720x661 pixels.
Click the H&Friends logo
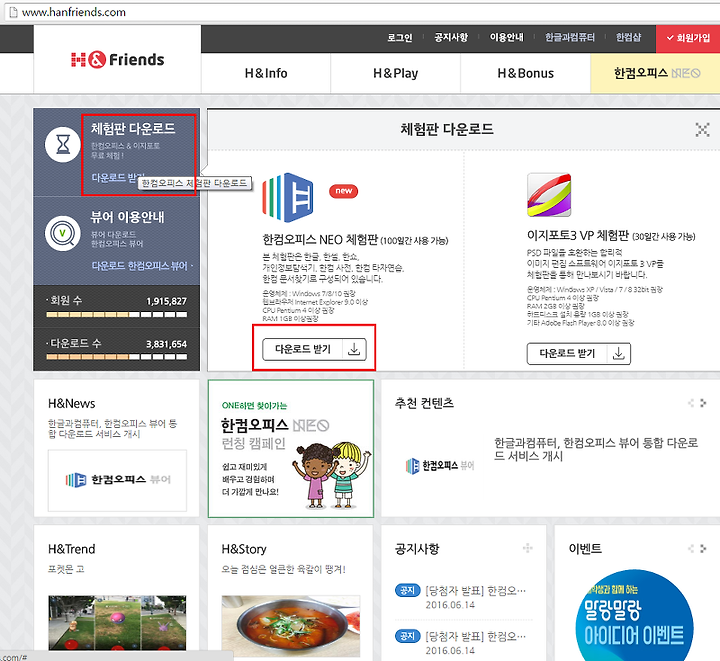(x=118, y=60)
